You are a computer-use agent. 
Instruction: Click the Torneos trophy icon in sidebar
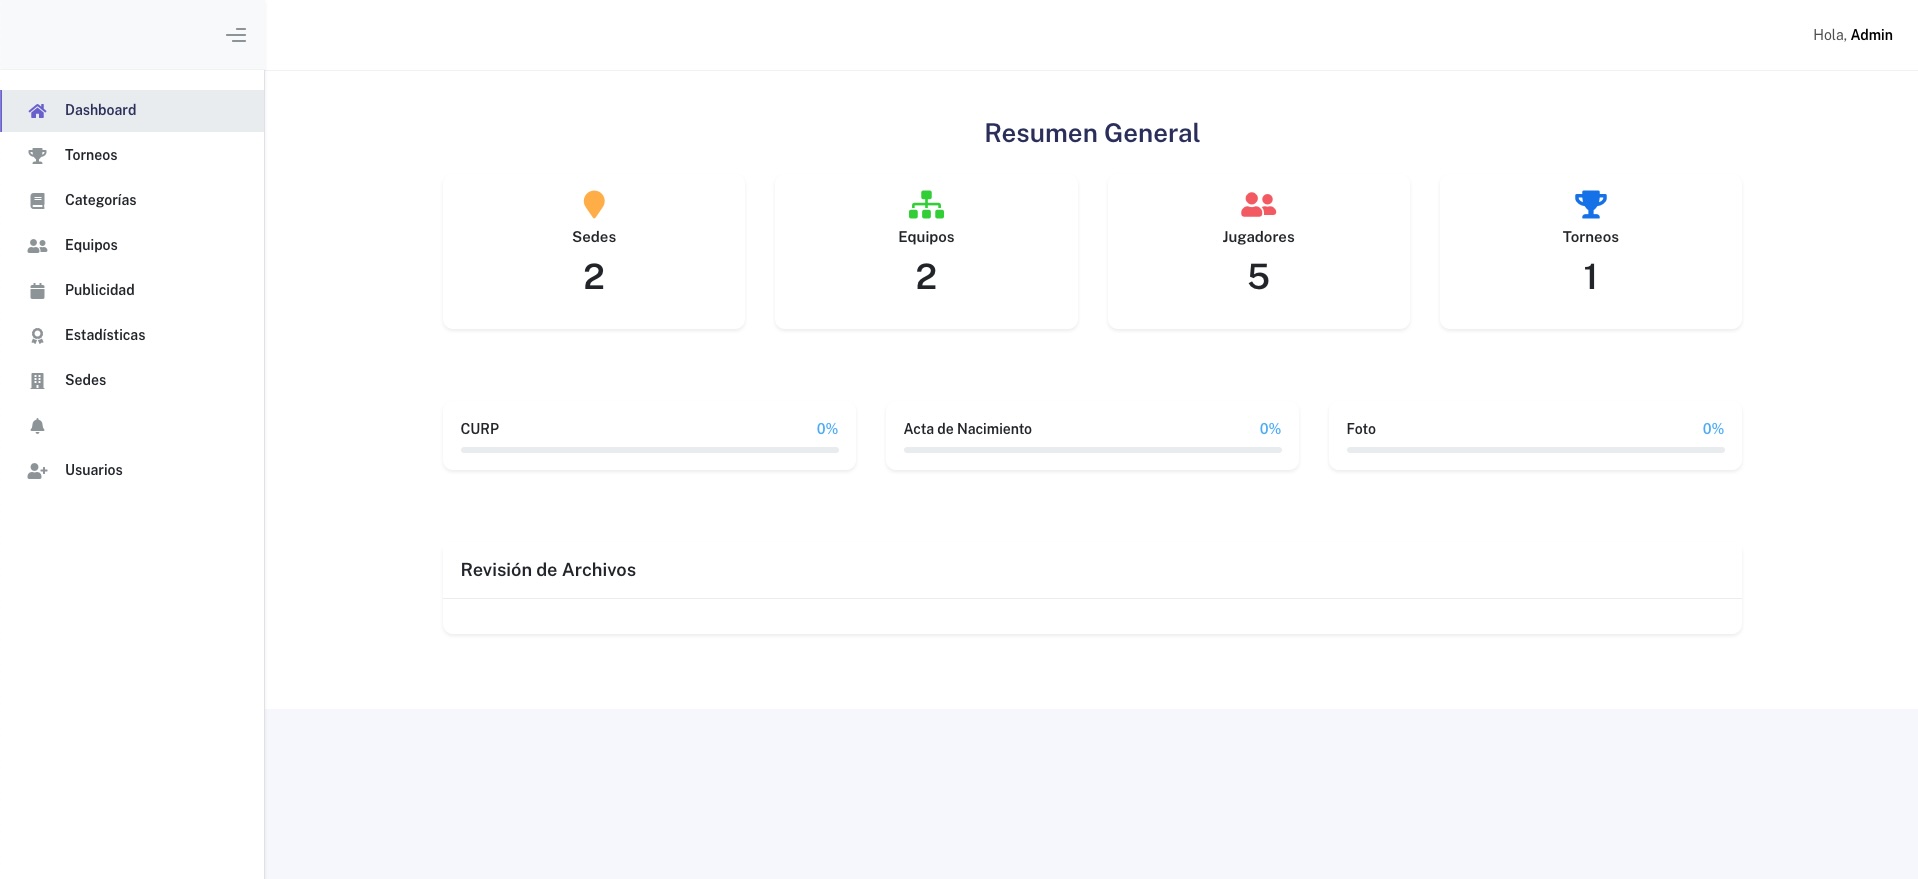point(37,156)
